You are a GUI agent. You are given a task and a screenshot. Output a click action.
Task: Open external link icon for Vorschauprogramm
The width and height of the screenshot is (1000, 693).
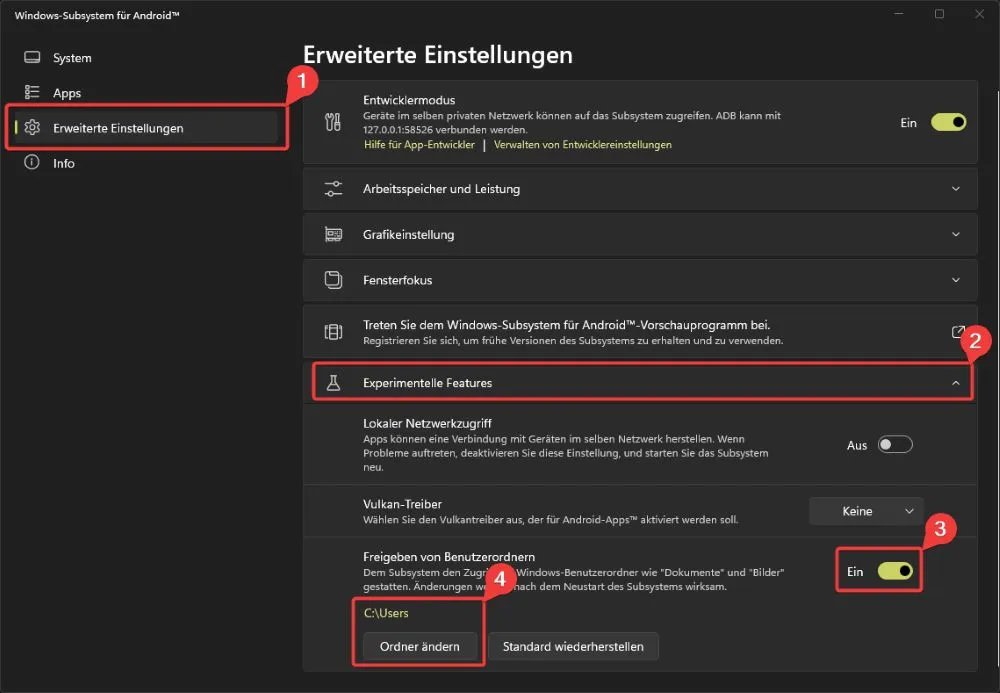coord(957,332)
